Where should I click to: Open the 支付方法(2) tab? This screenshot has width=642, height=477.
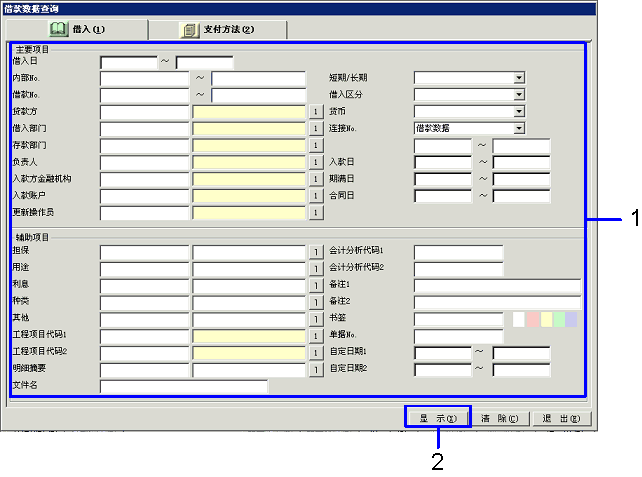[217, 29]
